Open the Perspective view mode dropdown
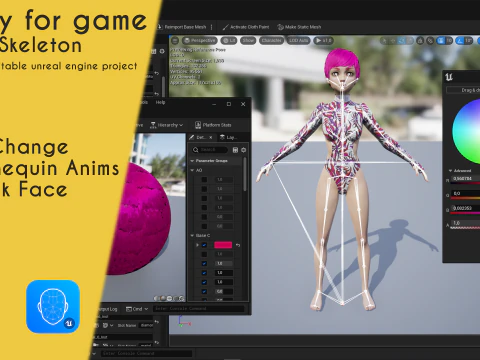 (x=200, y=41)
